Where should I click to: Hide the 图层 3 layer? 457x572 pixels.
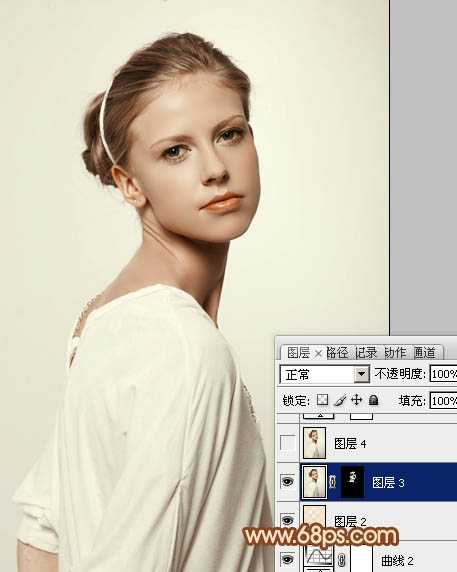pos(287,482)
